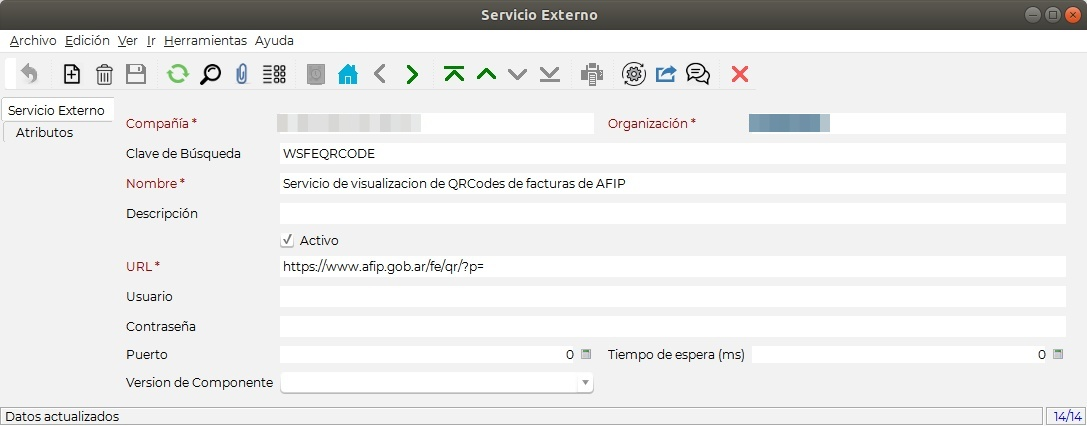Image resolution: width=1087 pixels, height=426 pixels.
Task: Click the Compañía field
Action: tap(436, 123)
